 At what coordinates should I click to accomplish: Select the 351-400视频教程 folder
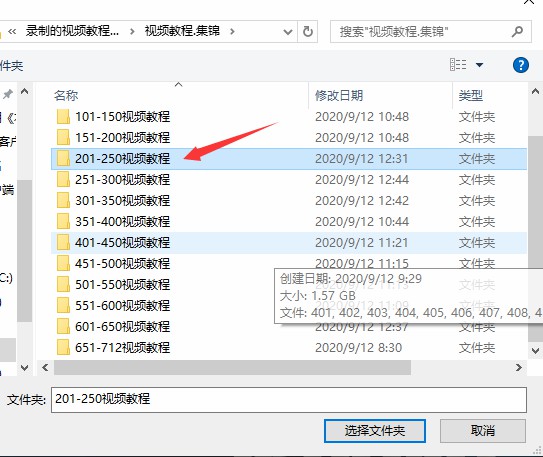pos(289,222)
